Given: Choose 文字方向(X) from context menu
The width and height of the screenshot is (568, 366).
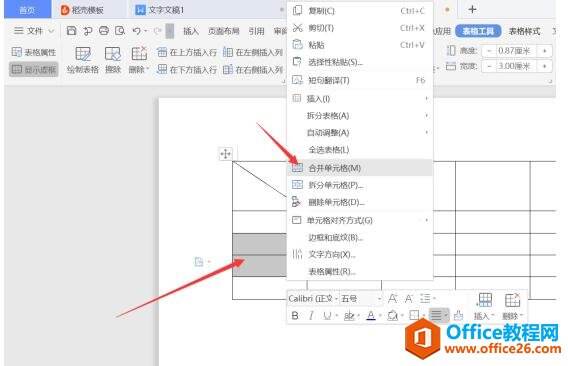Looking at the screenshot, I should [x=360, y=254].
